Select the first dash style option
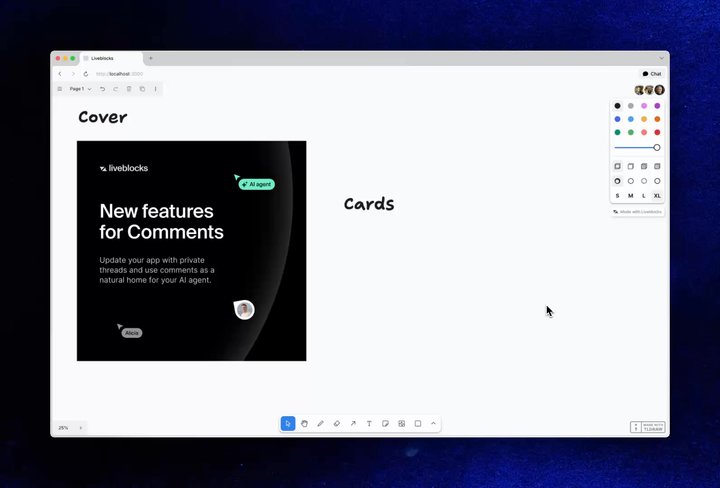This screenshot has width=720, height=488. [618, 181]
